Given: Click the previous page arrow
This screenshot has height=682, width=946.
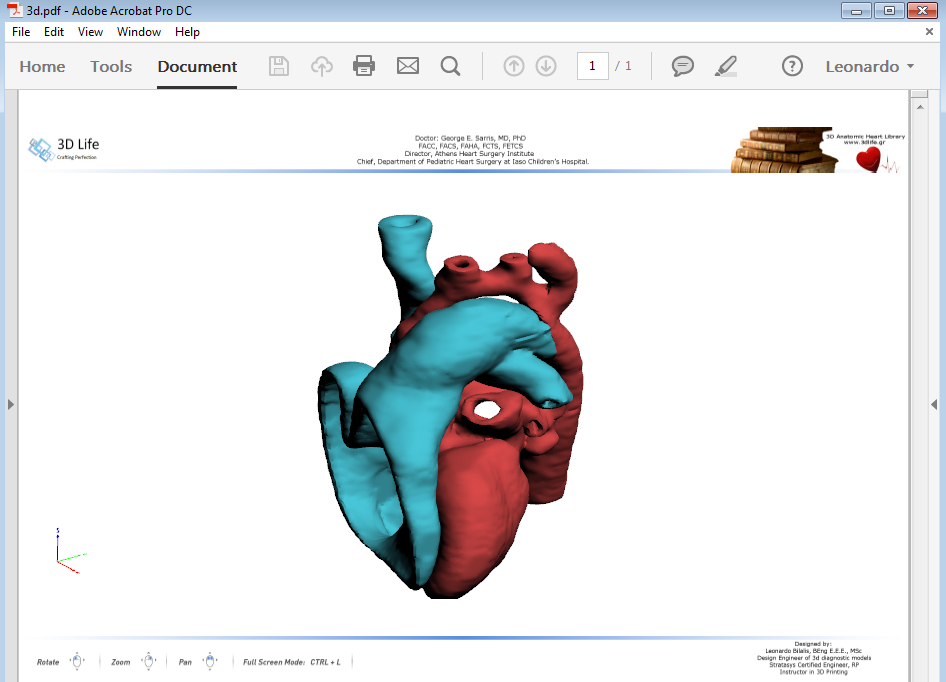Looking at the screenshot, I should coord(513,65).
